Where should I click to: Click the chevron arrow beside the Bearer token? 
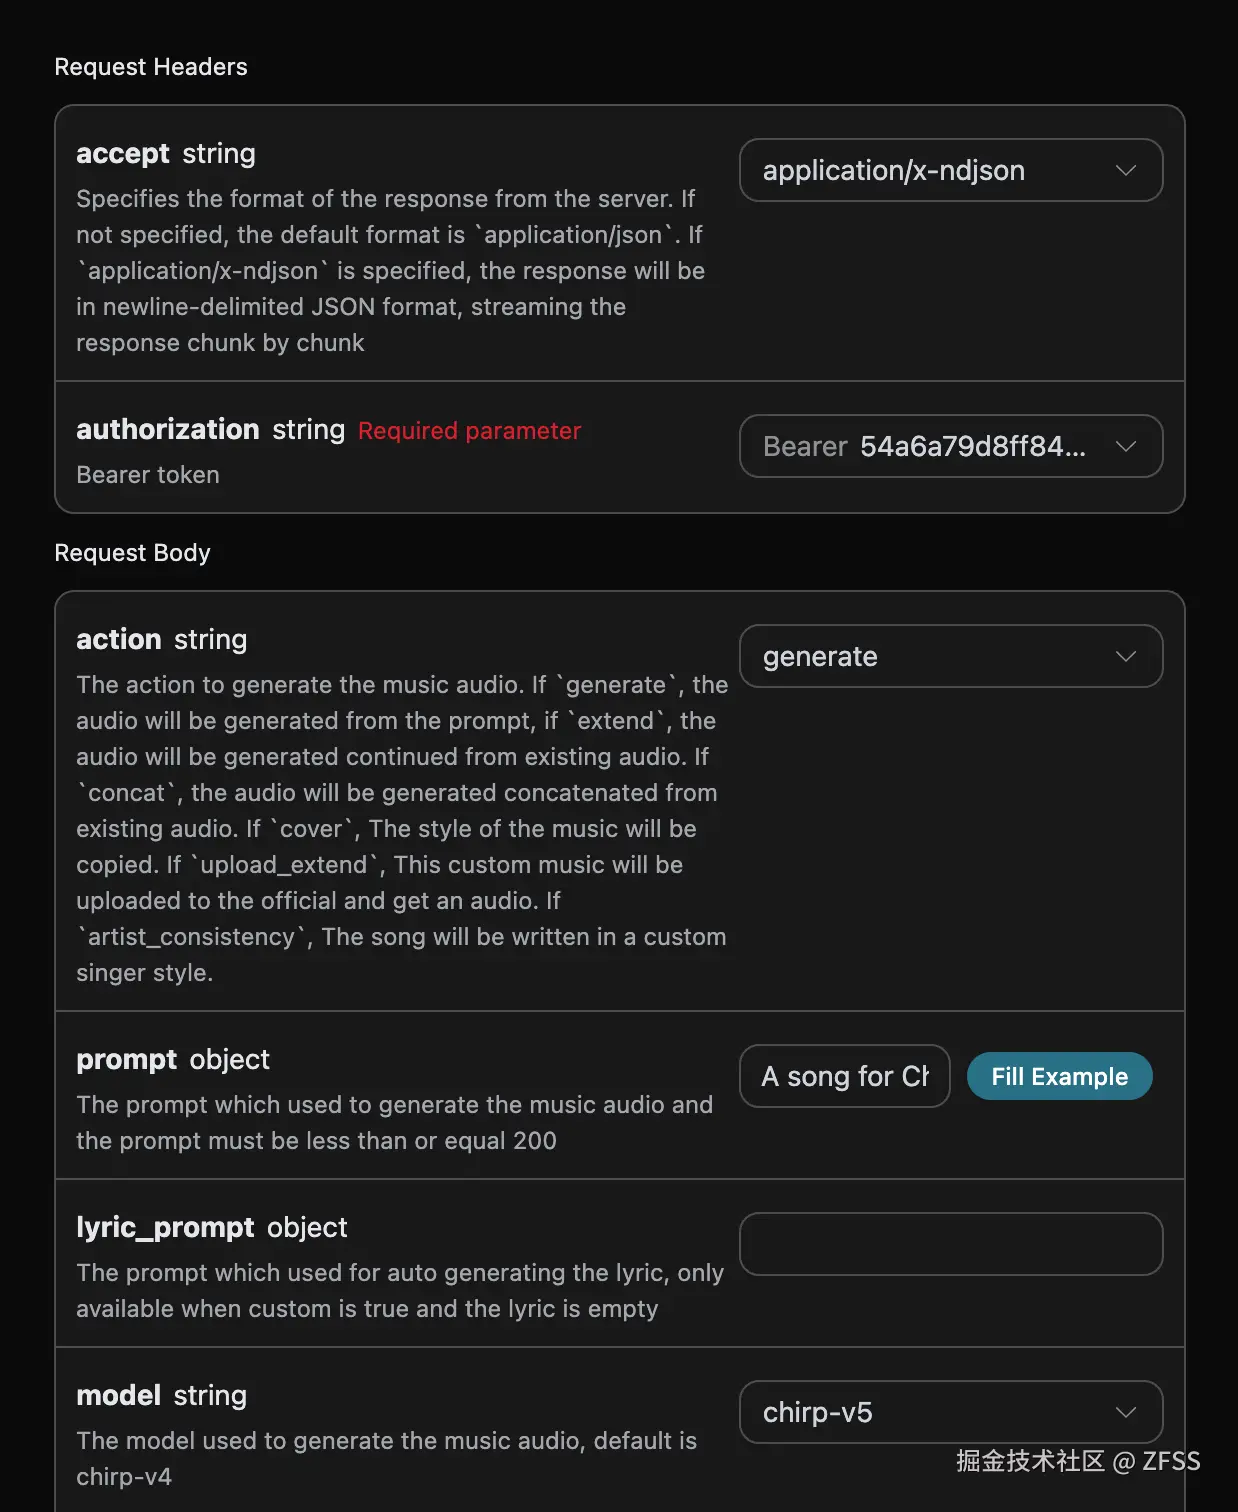pos(1125,446)
